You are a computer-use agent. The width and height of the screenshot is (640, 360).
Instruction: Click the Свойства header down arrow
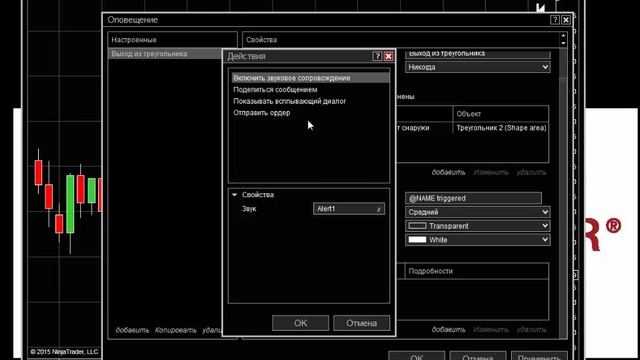563,43
